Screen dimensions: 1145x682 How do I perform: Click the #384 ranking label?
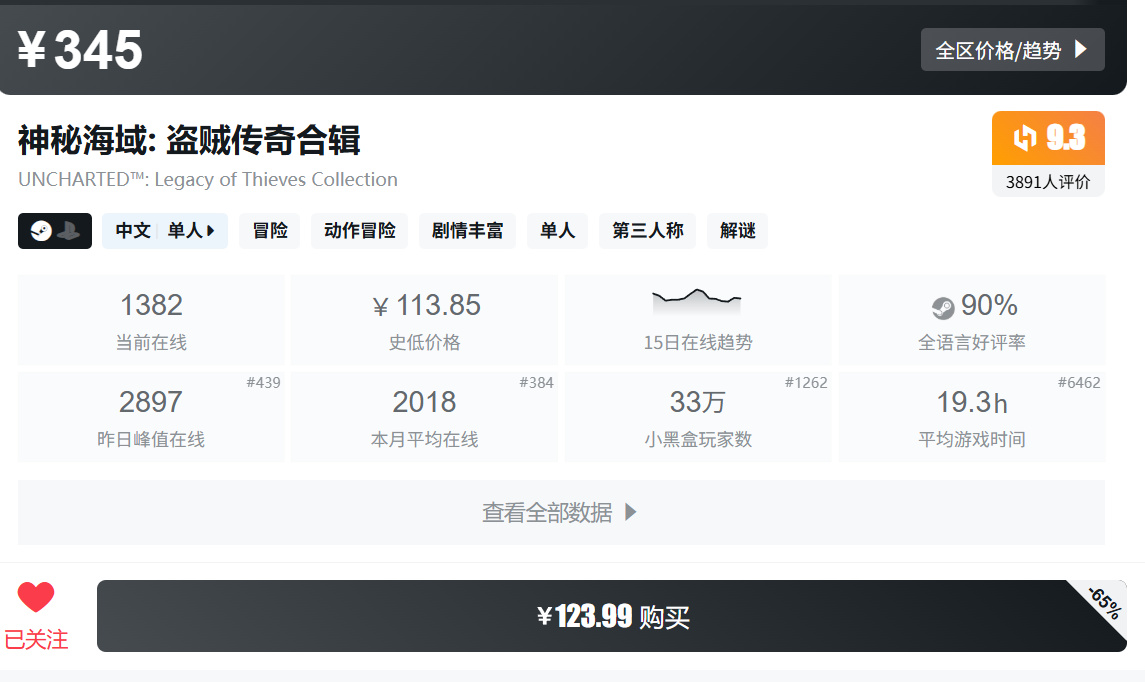537,383
